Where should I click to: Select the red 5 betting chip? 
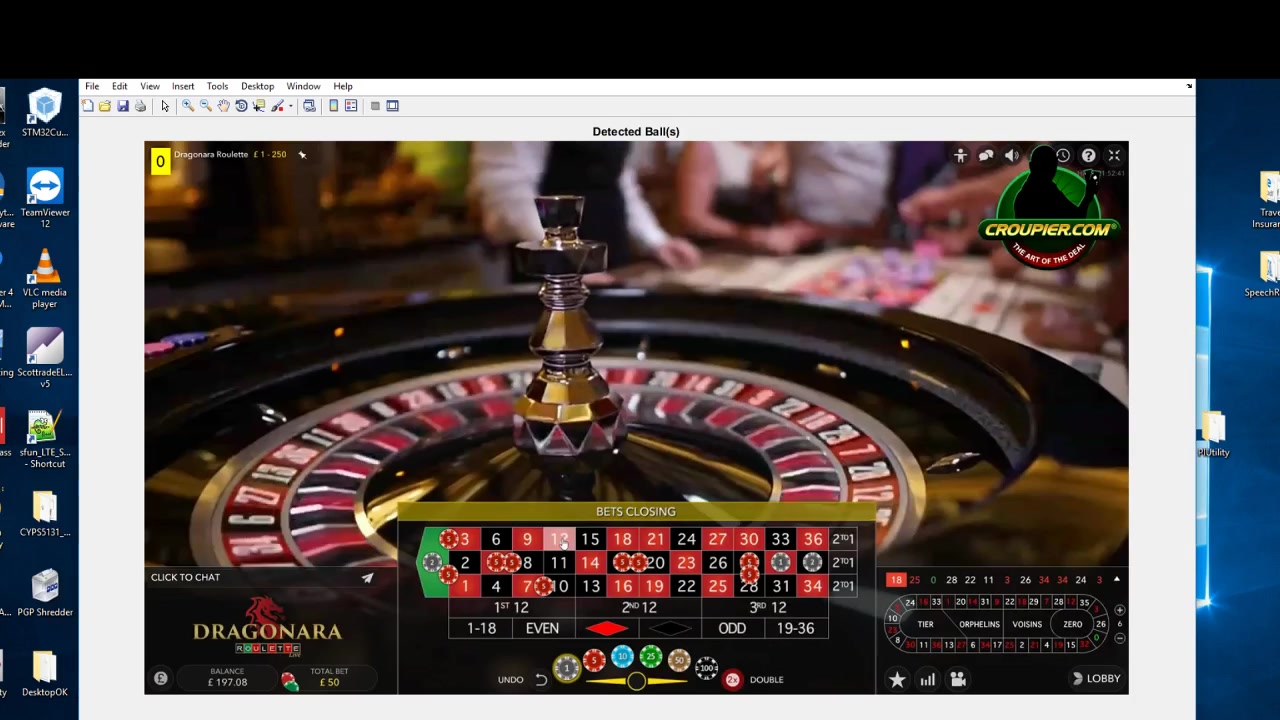coord(593,659)
